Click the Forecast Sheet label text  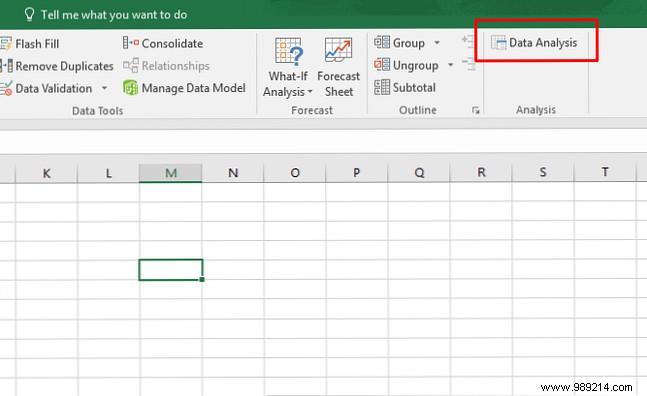pos(338,84)
